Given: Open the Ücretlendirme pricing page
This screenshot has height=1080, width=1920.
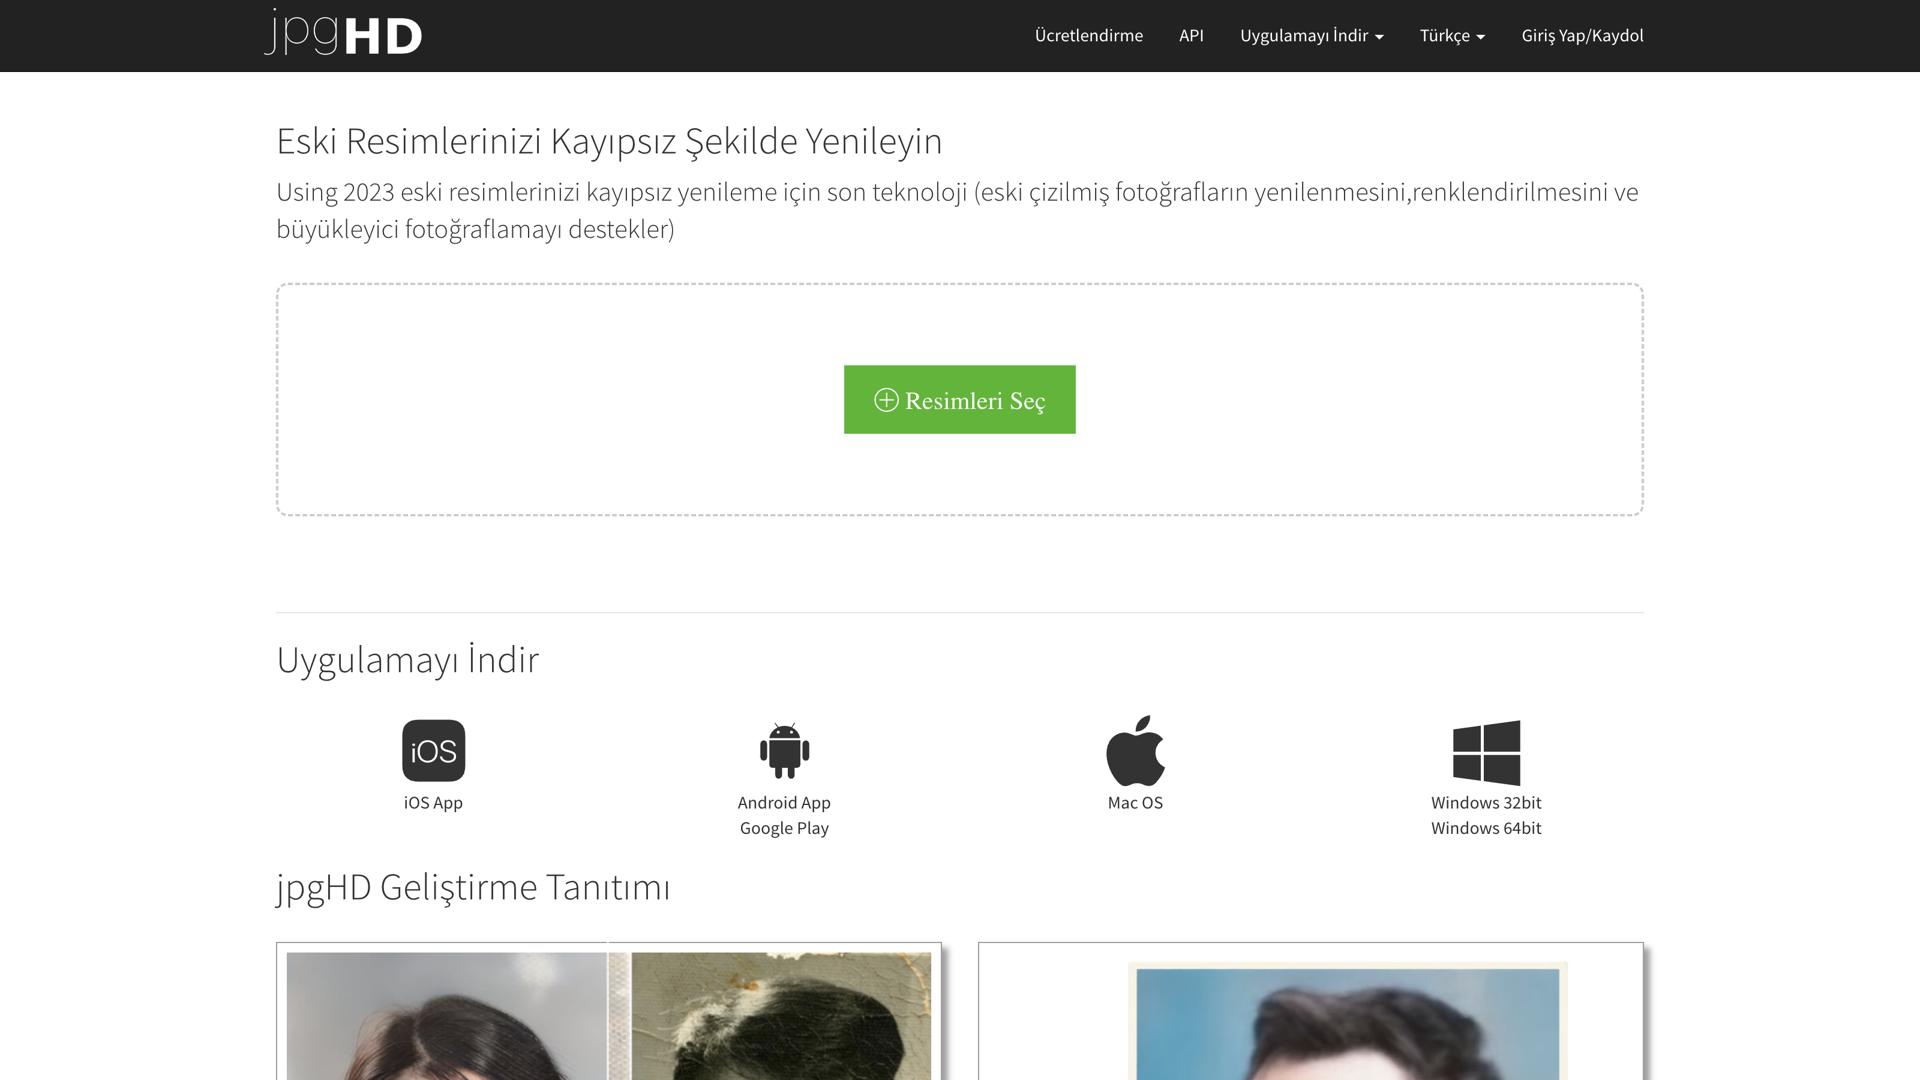Looking at the screenshot, I should (1088, 36).
